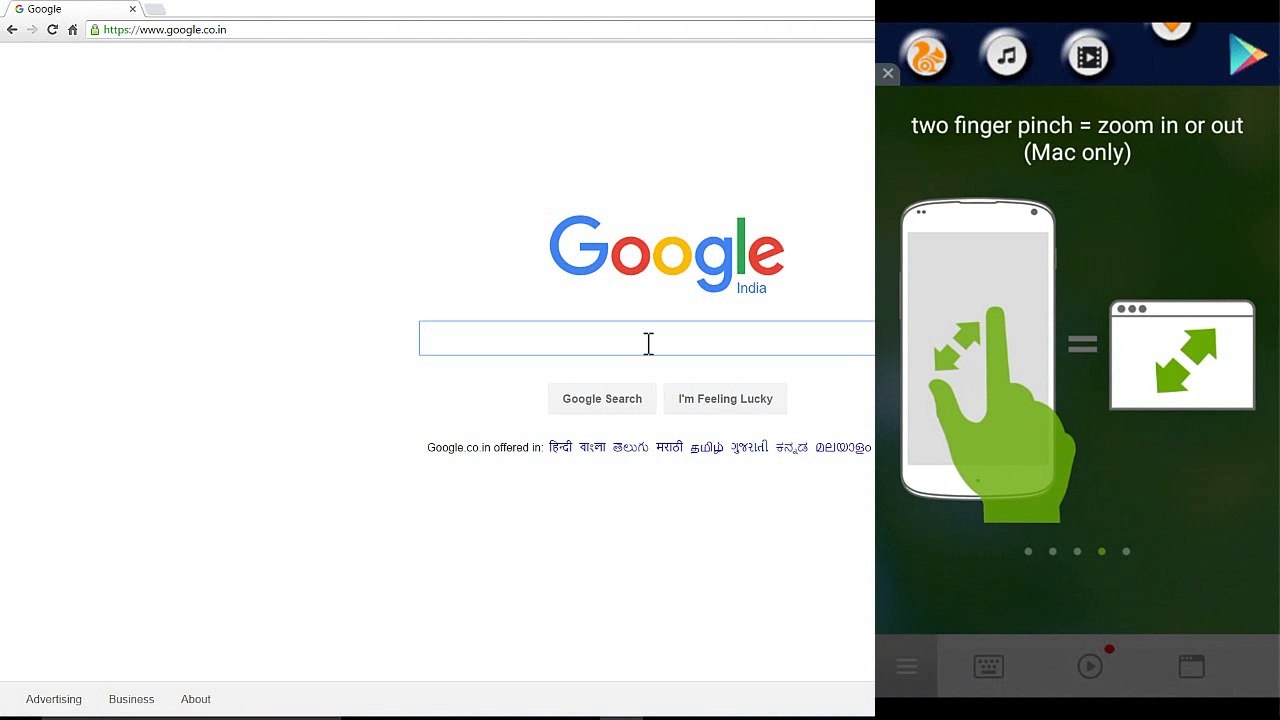Open the music note app icon
The width and height of the screenshot is (1280, 720).
[x=1007, y=55]
